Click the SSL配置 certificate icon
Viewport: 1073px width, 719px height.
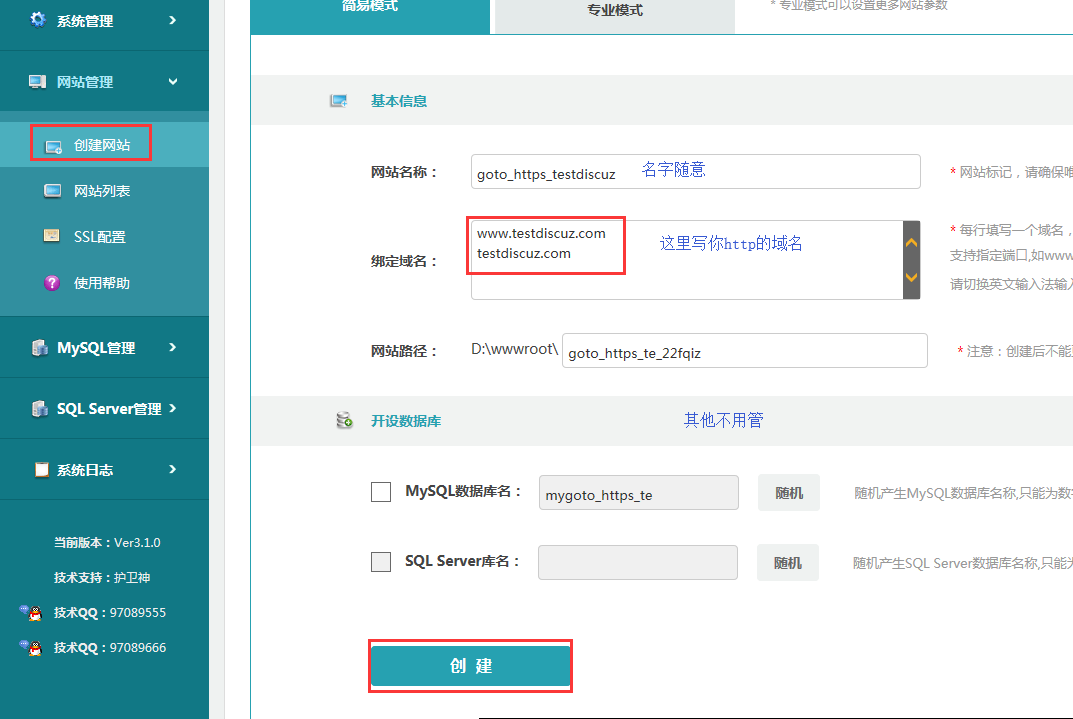click(52, 237)
